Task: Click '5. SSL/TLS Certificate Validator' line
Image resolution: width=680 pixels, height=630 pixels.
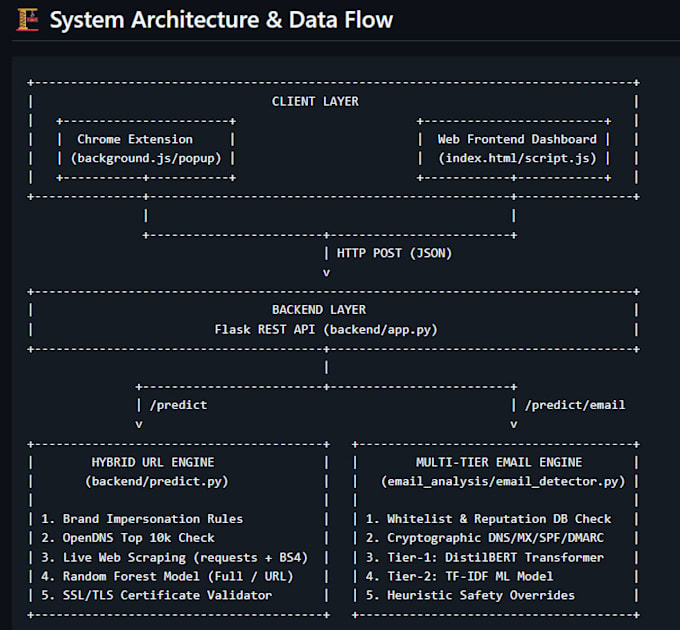Action: [x=157, y=595]
